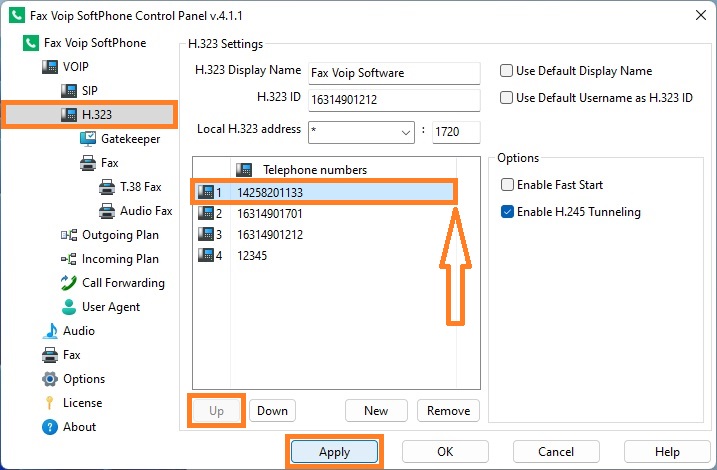Select the T.38 Fax printer icon

pos(107,187)
